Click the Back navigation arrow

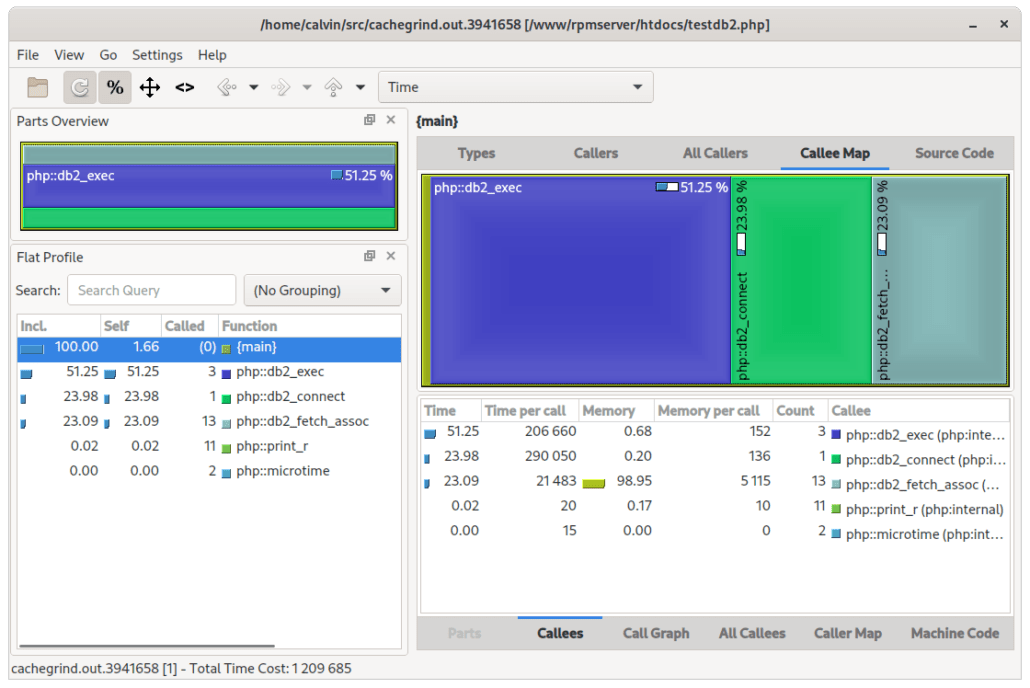tap(227, 88)
